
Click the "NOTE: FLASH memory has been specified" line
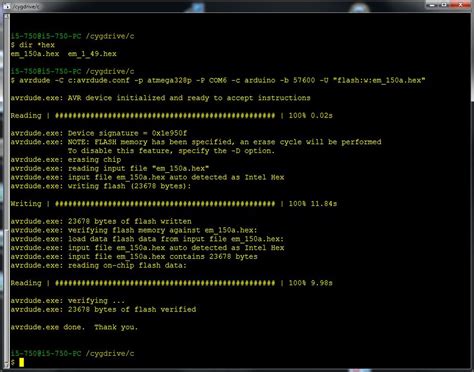coord(196,142)
